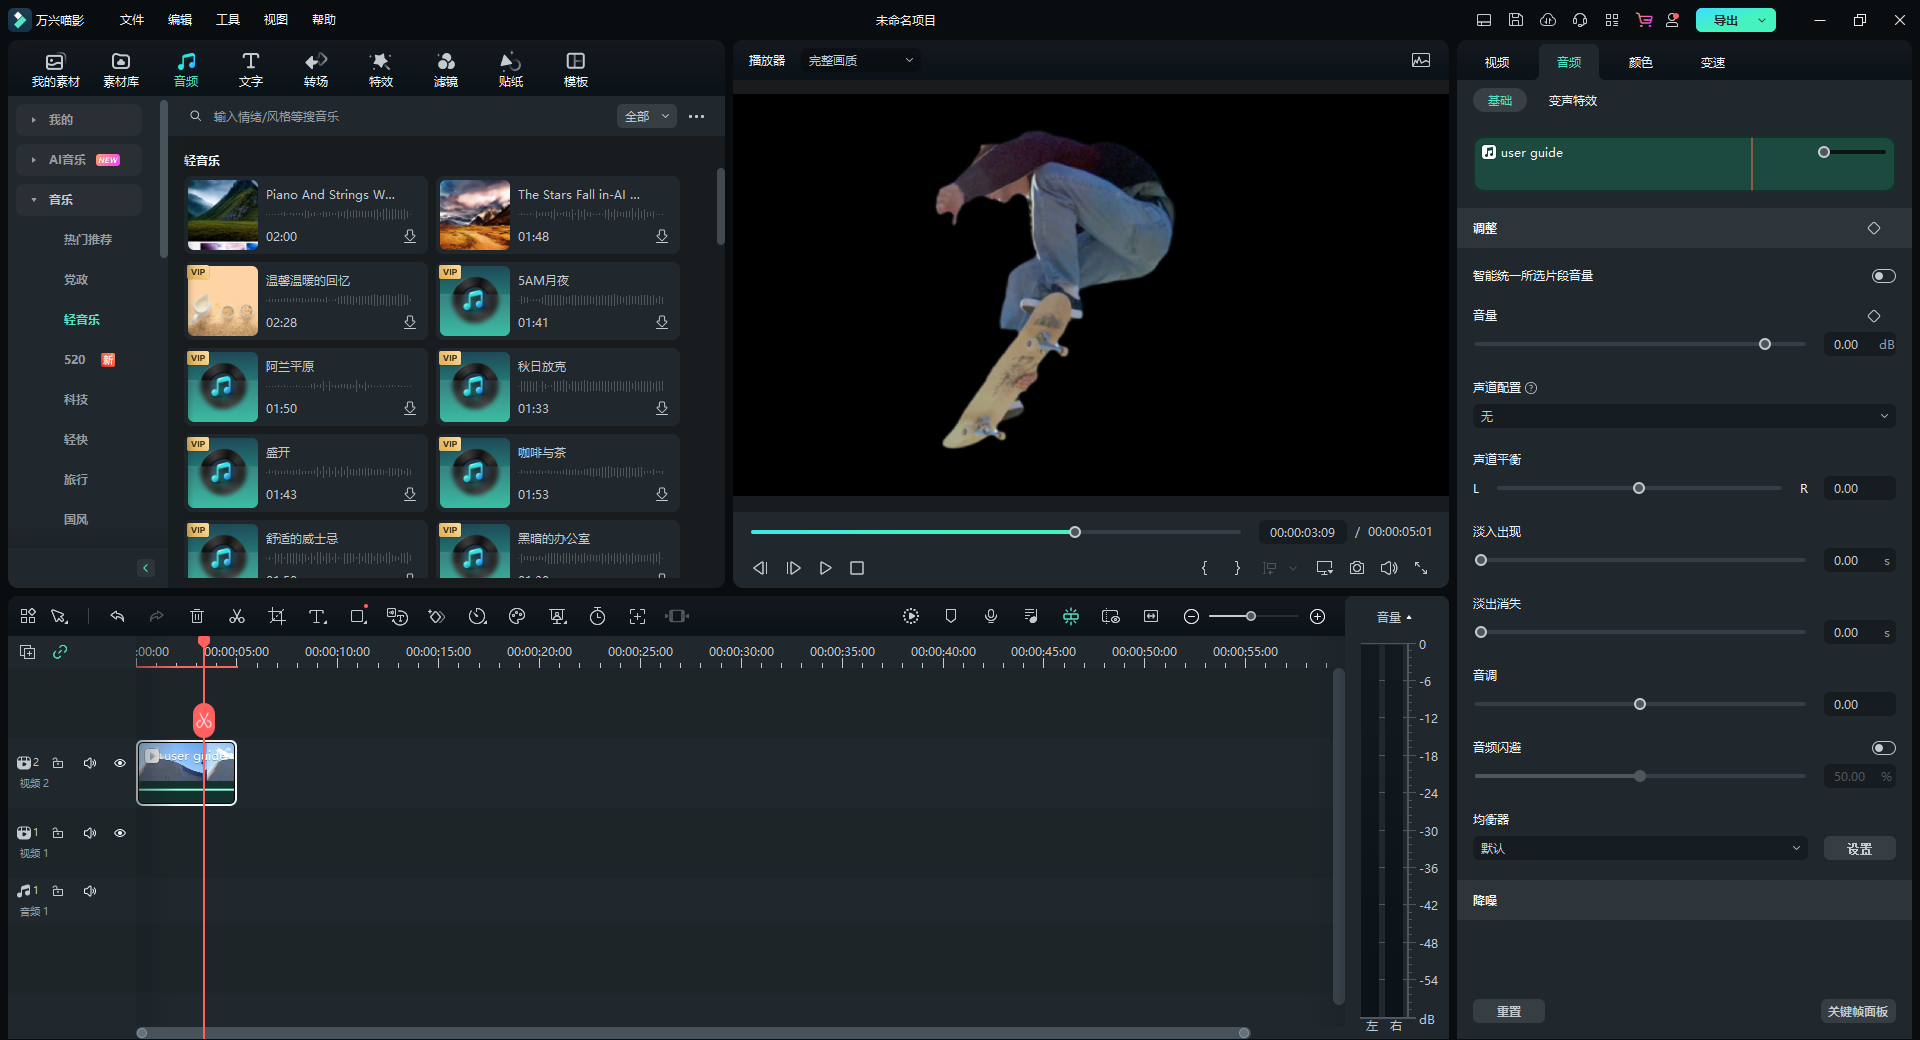Open the Filters (滤镜) panel
This screenshot has height=1040, width=1920.
coord(446,69)
